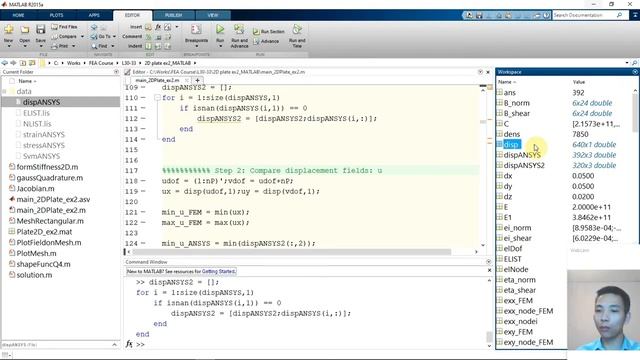Screen dimensions: 640x360
Task: Click the Save disk icon
Action: tap(40, 29)
